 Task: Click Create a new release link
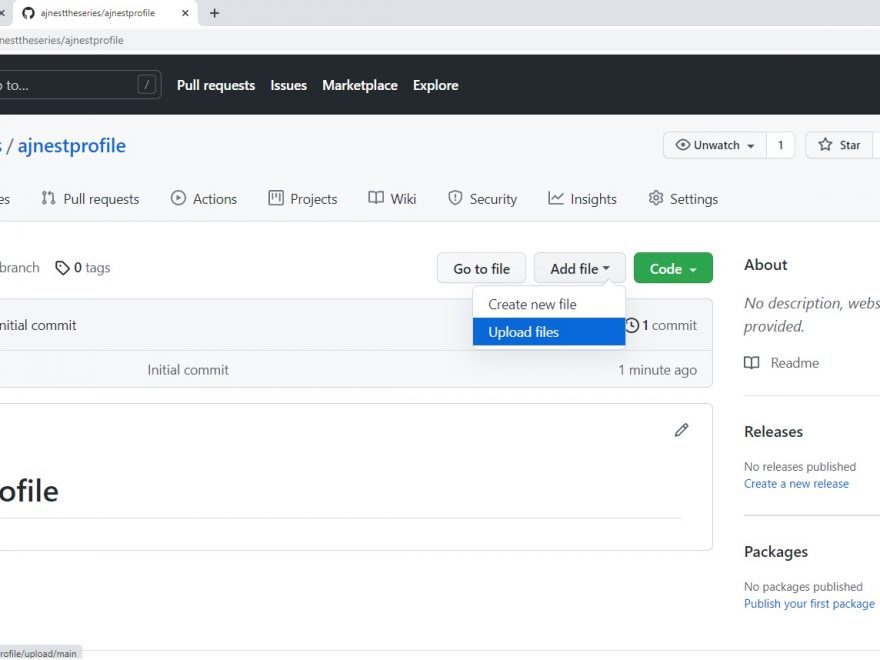[x=796, y=484]
